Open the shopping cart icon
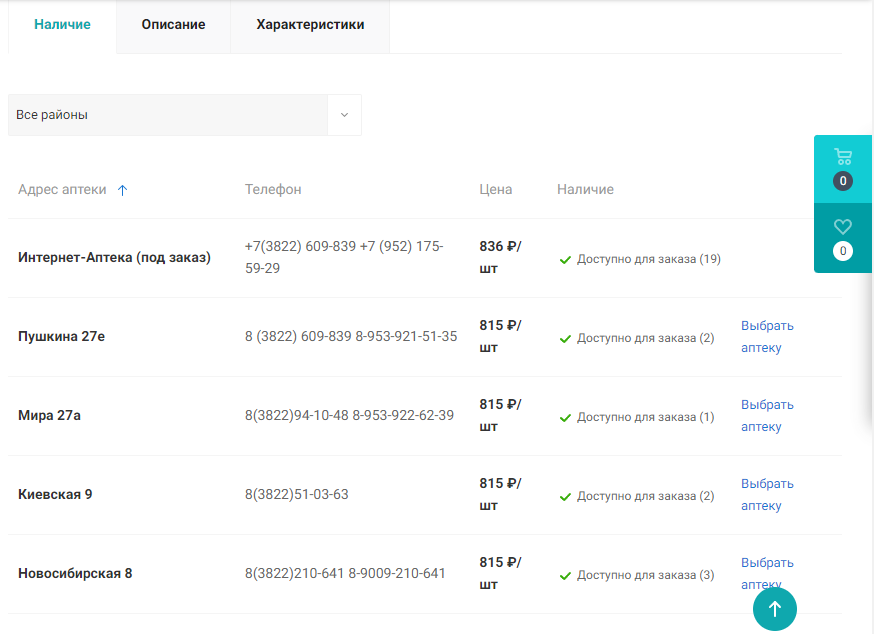 coord(843,157)
